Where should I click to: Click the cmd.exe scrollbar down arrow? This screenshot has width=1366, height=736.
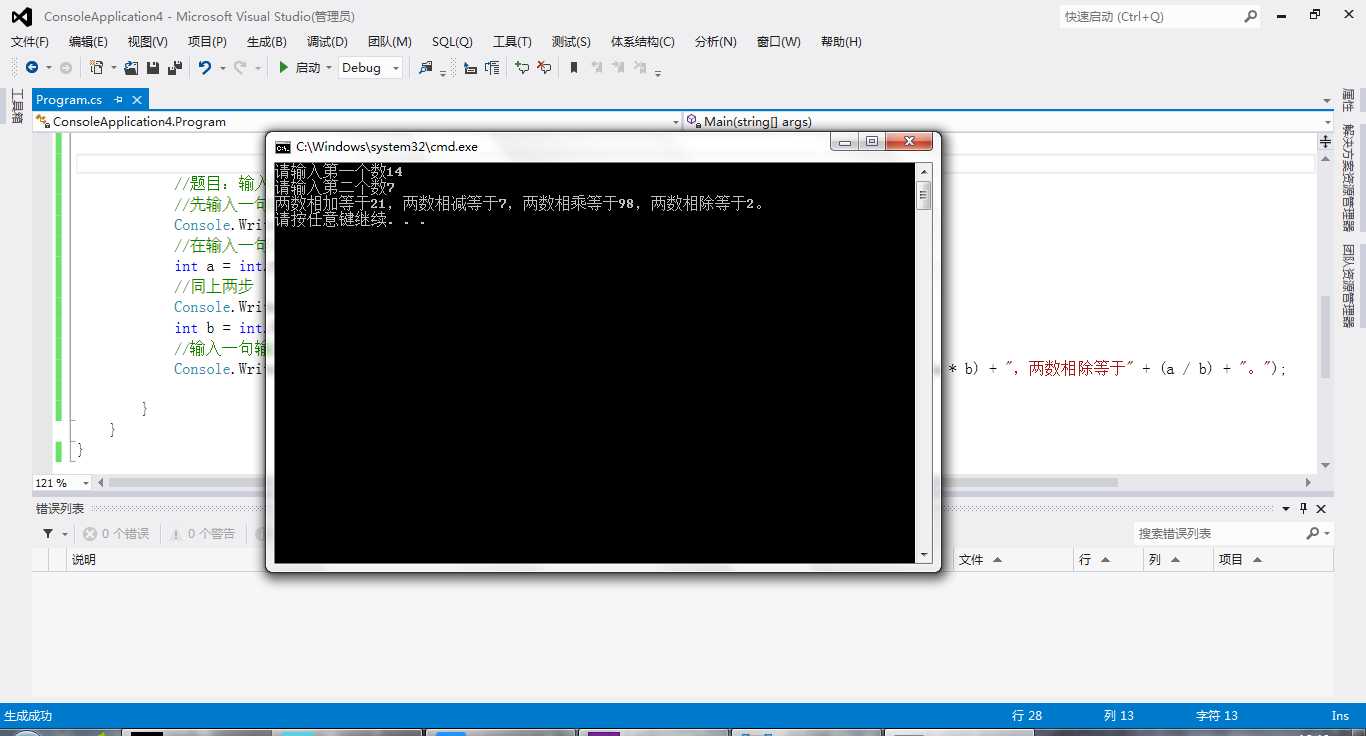(924, 555)
